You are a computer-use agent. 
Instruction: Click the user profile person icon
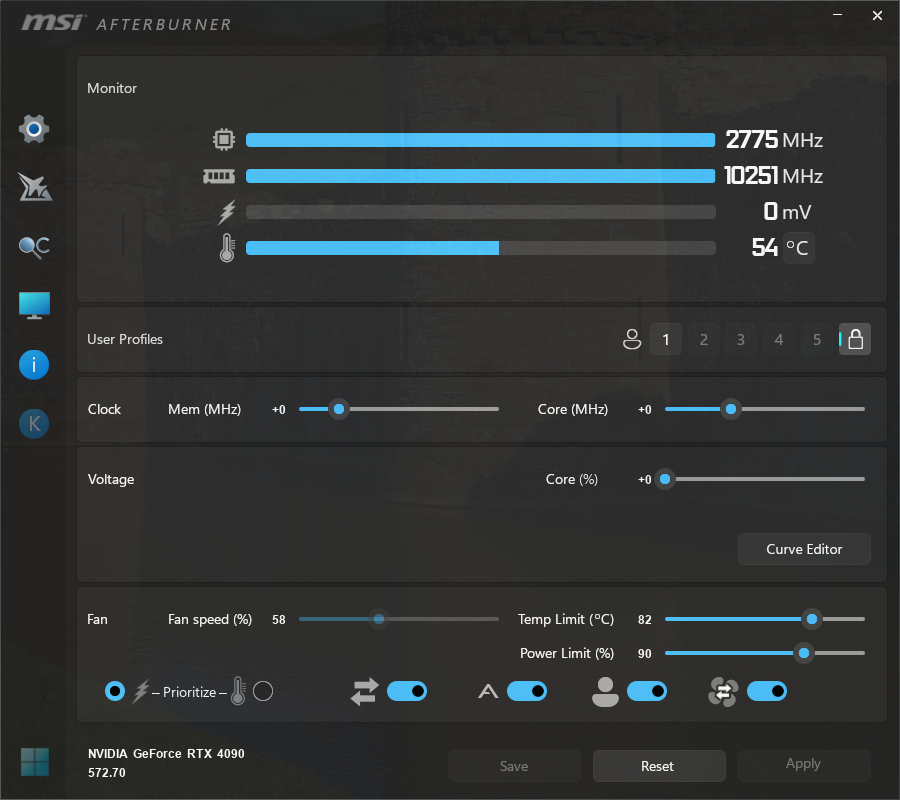(x=632, y=339)
